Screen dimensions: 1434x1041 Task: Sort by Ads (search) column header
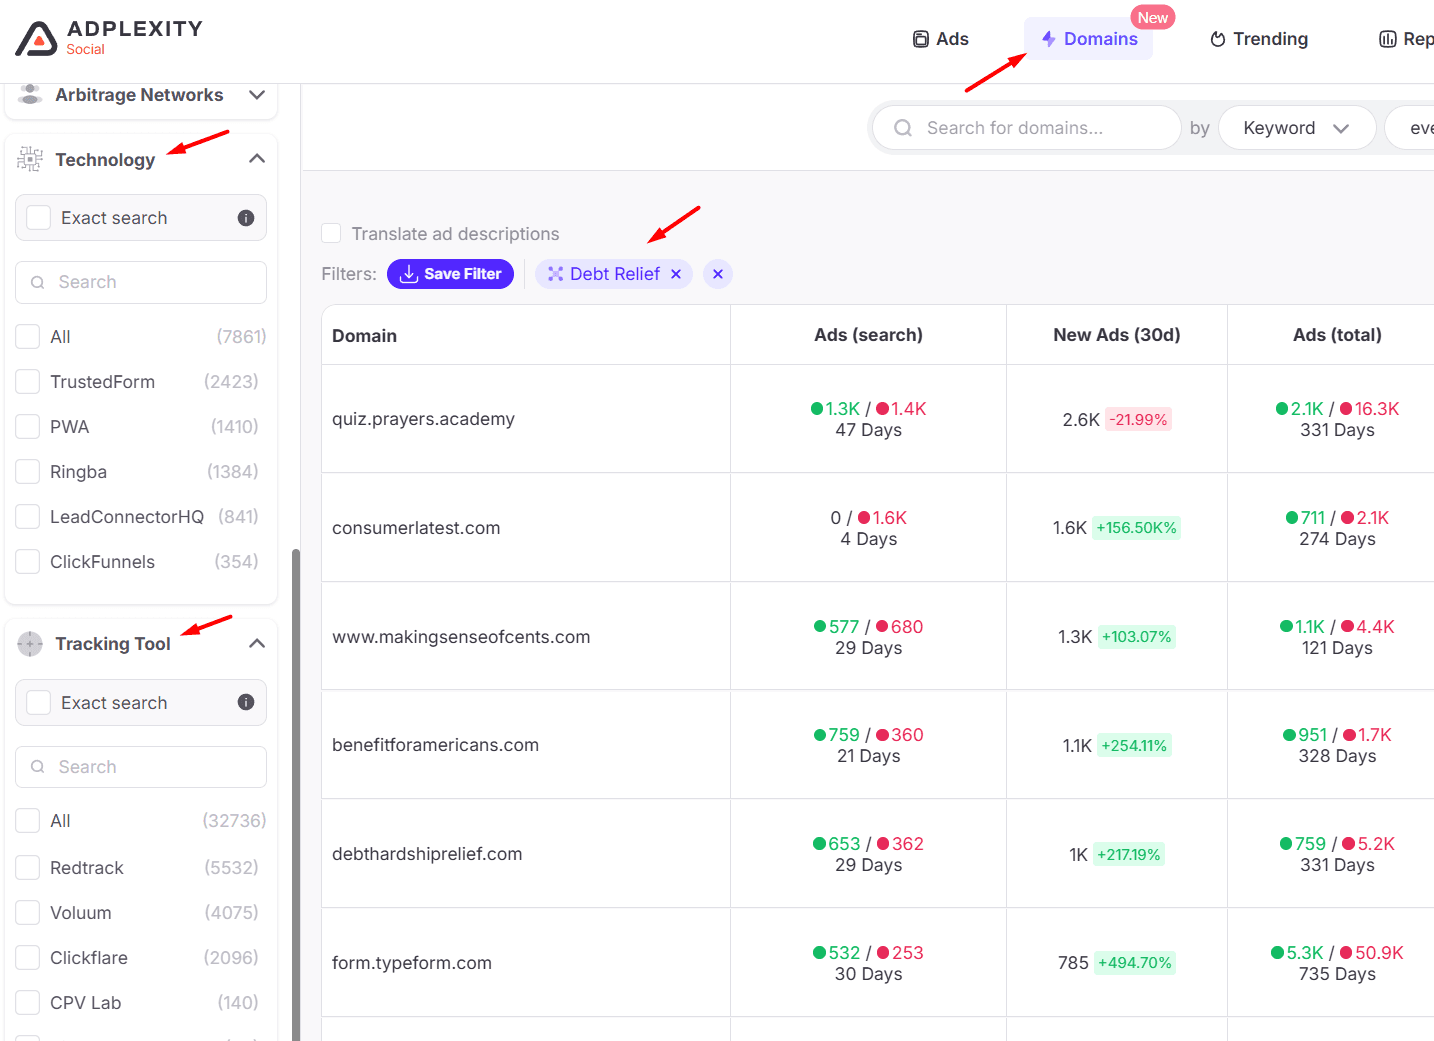click(x=868, y=335)
